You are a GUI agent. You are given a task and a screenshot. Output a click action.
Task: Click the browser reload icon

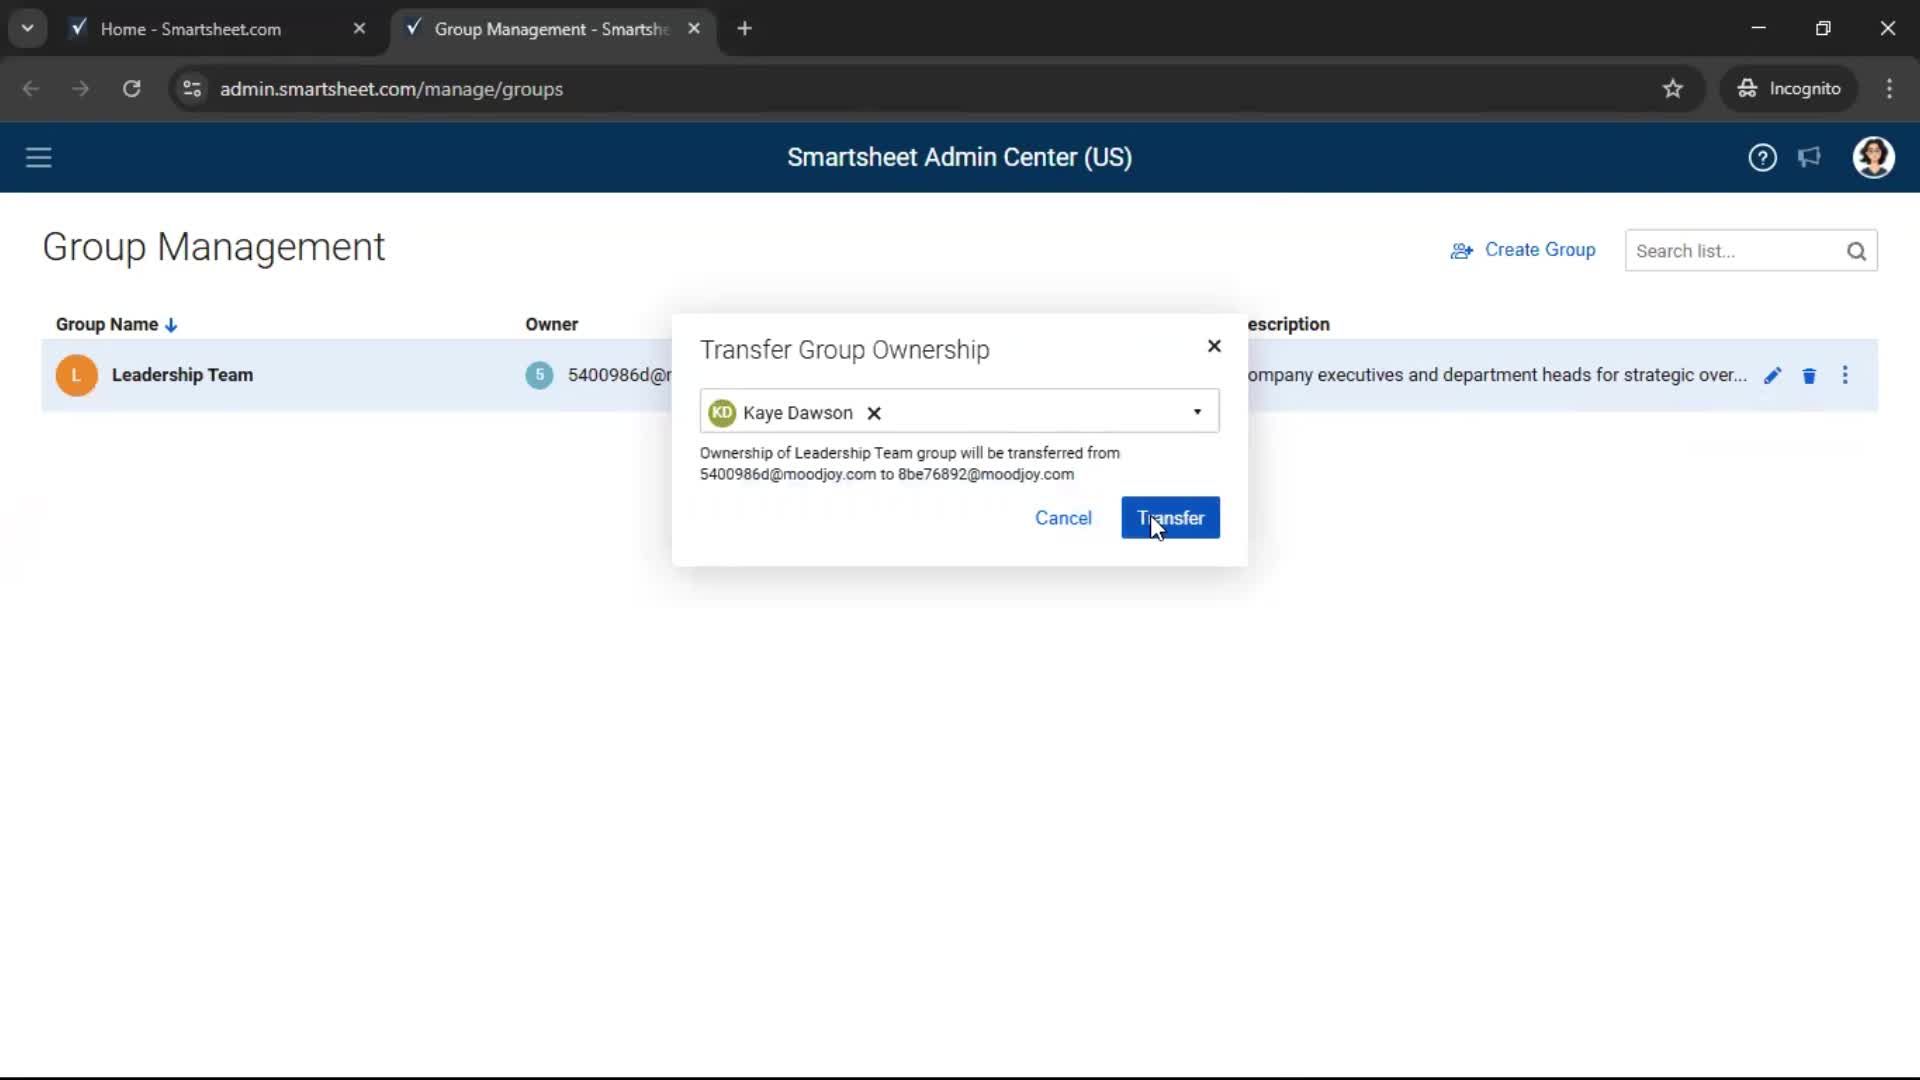(131, 89)
